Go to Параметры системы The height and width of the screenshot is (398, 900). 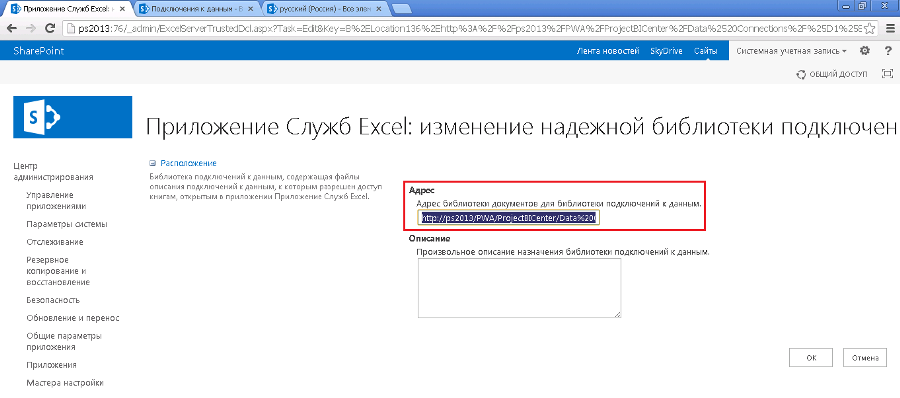pos(67,224)
